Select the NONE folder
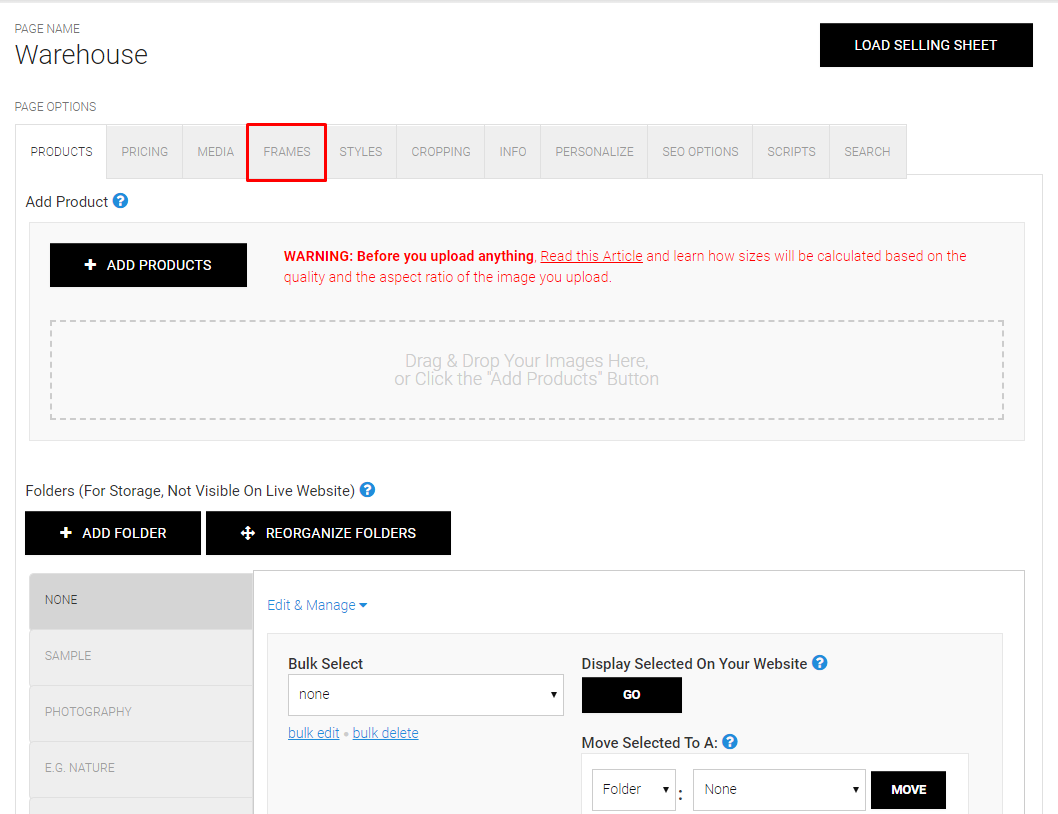The image size is (1058, 814). 141,600
